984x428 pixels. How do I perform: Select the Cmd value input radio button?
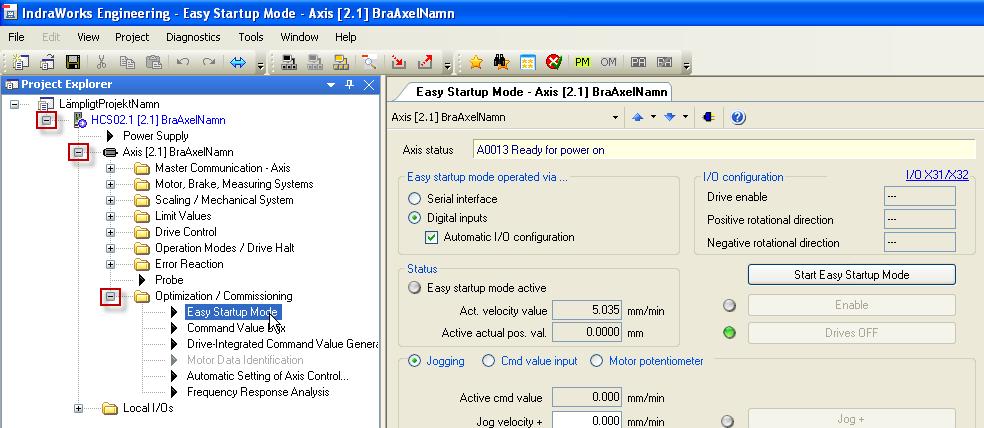coord(488,361)
